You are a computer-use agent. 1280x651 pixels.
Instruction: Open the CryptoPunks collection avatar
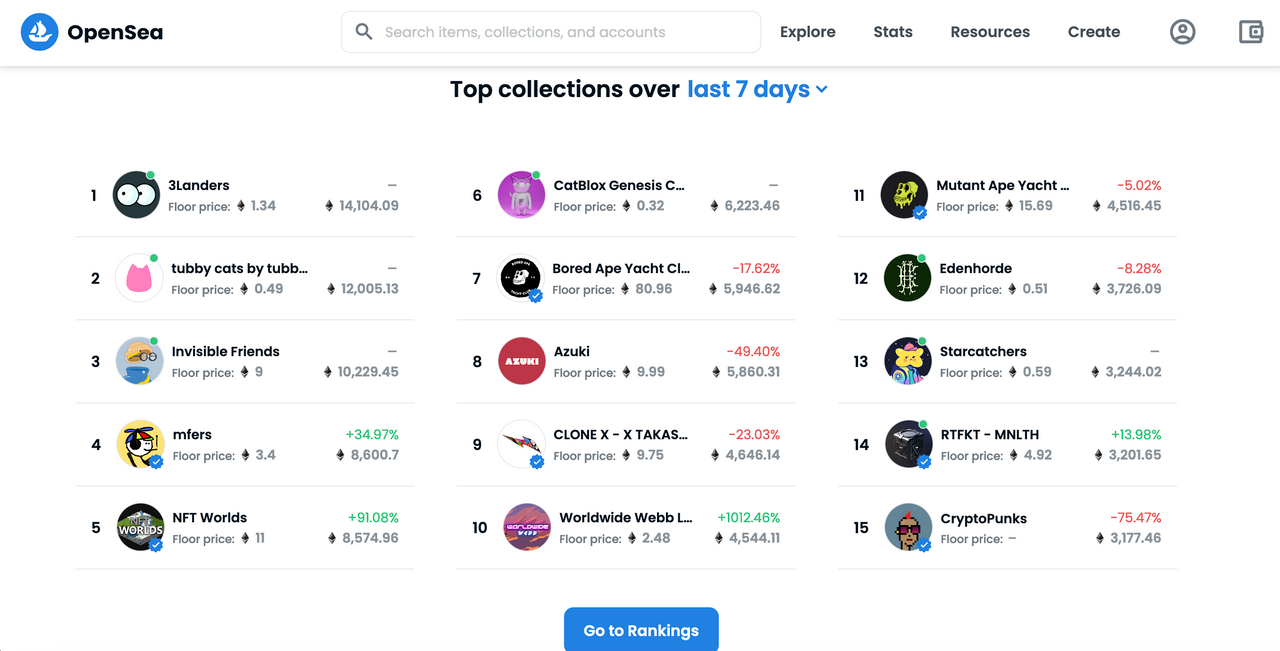tap(909, 527)
